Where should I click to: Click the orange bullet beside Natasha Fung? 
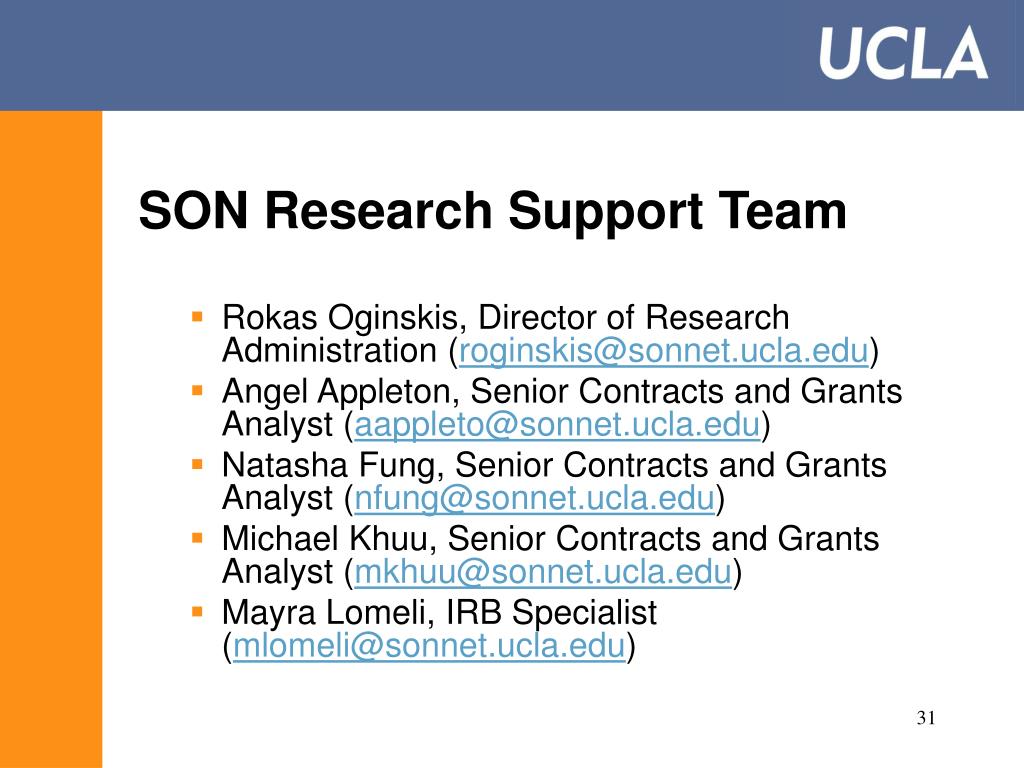tap(197, 465)
